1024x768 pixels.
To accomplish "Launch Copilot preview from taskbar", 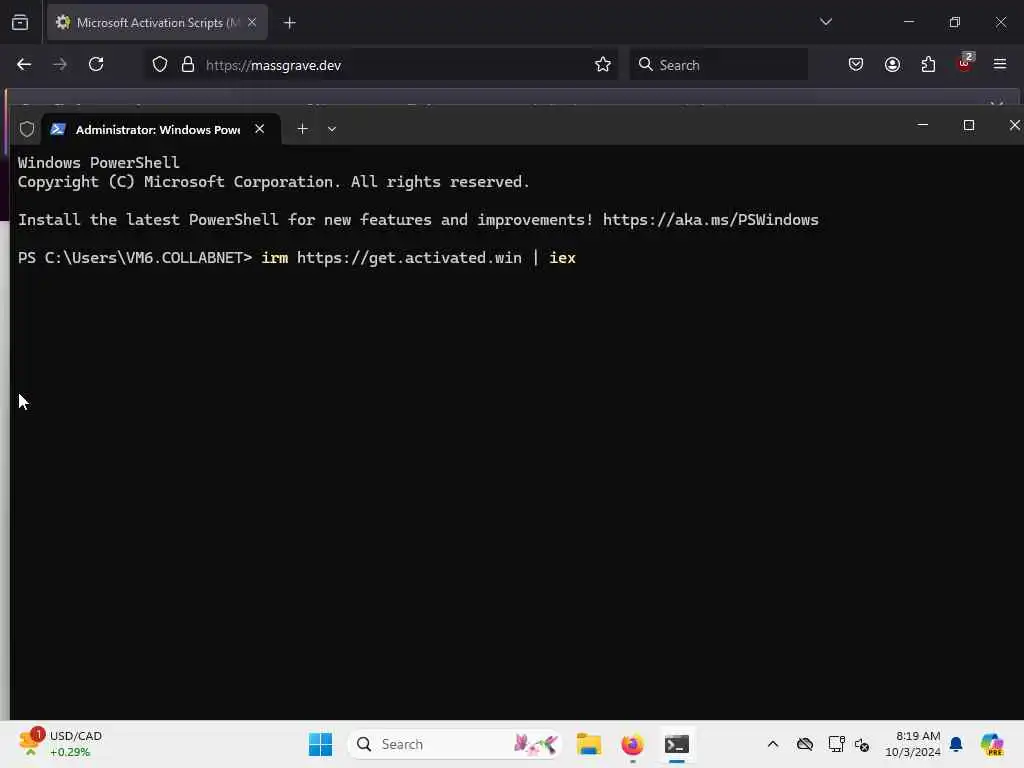I will [992, 744].
